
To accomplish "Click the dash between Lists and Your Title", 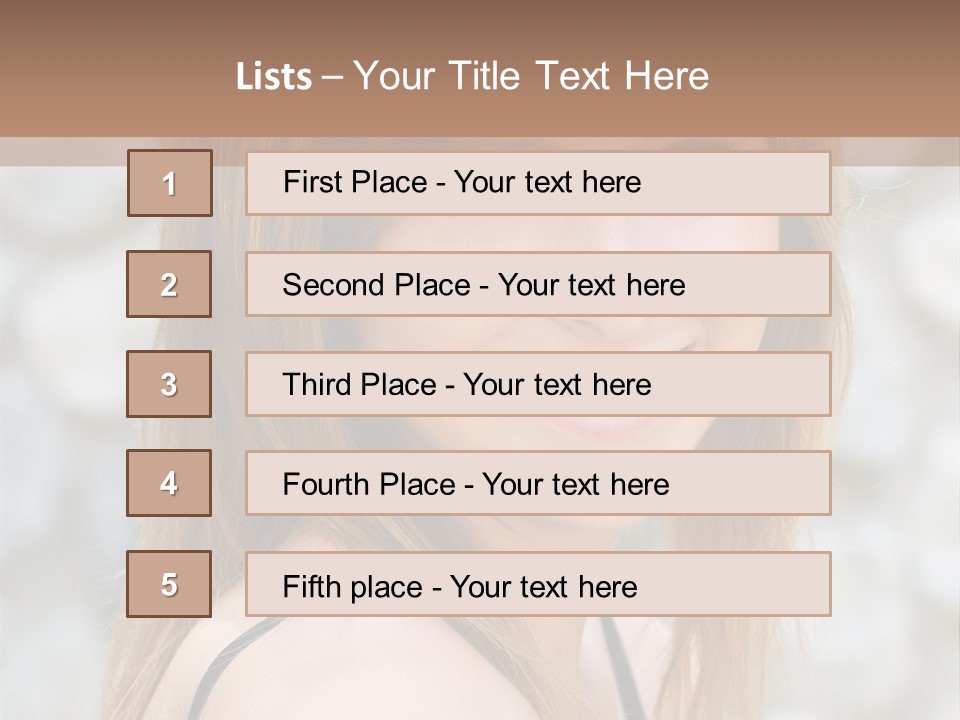I will [332, 77].
